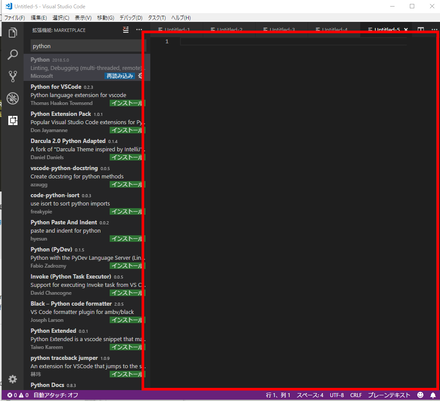The width and height of the screenshot is (440, 401).
Task: Open the 選択(C) menu
Action: tap(61, 18)
